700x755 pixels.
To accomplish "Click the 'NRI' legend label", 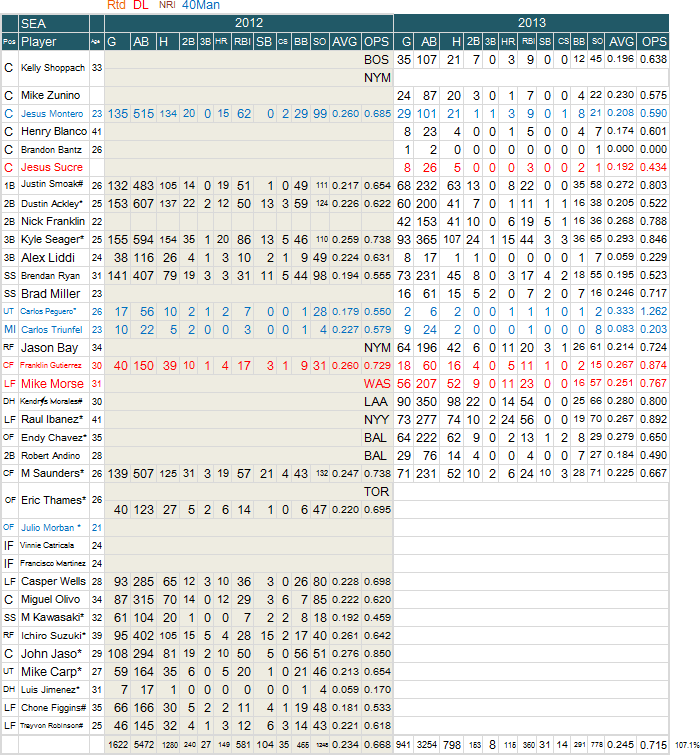I will tap(167, 5).
